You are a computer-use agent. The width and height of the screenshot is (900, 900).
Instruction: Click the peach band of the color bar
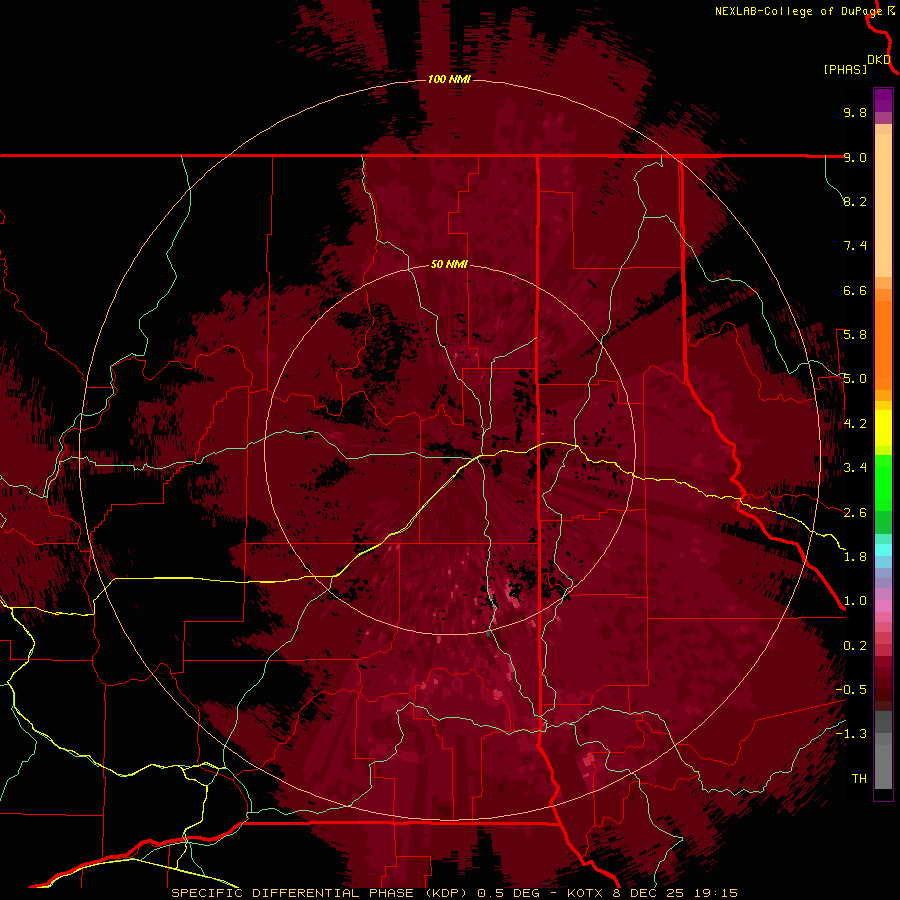tap(883, 201)
